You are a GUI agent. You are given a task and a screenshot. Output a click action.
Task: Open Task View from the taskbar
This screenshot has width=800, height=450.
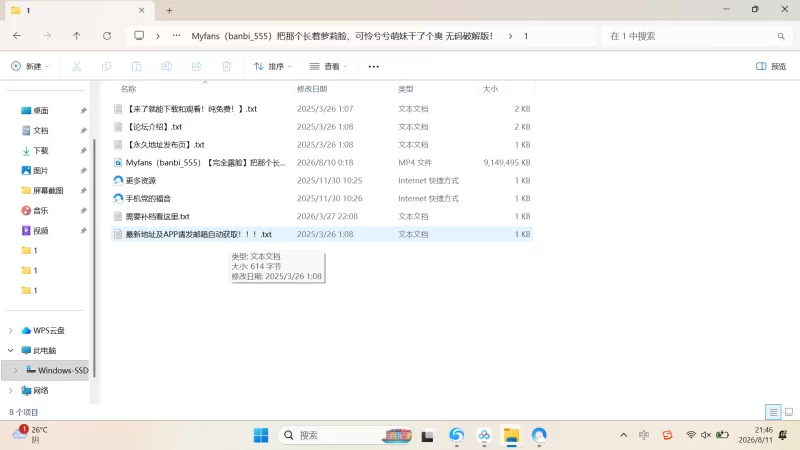tap(427, 436)
